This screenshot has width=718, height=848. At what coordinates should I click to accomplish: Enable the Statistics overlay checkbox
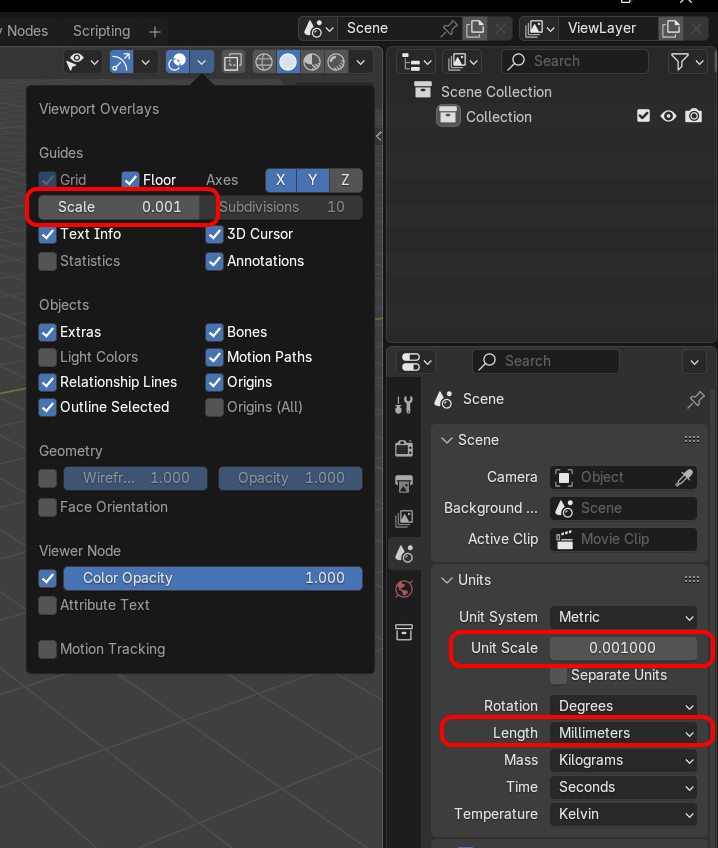(x=48, y=261)
